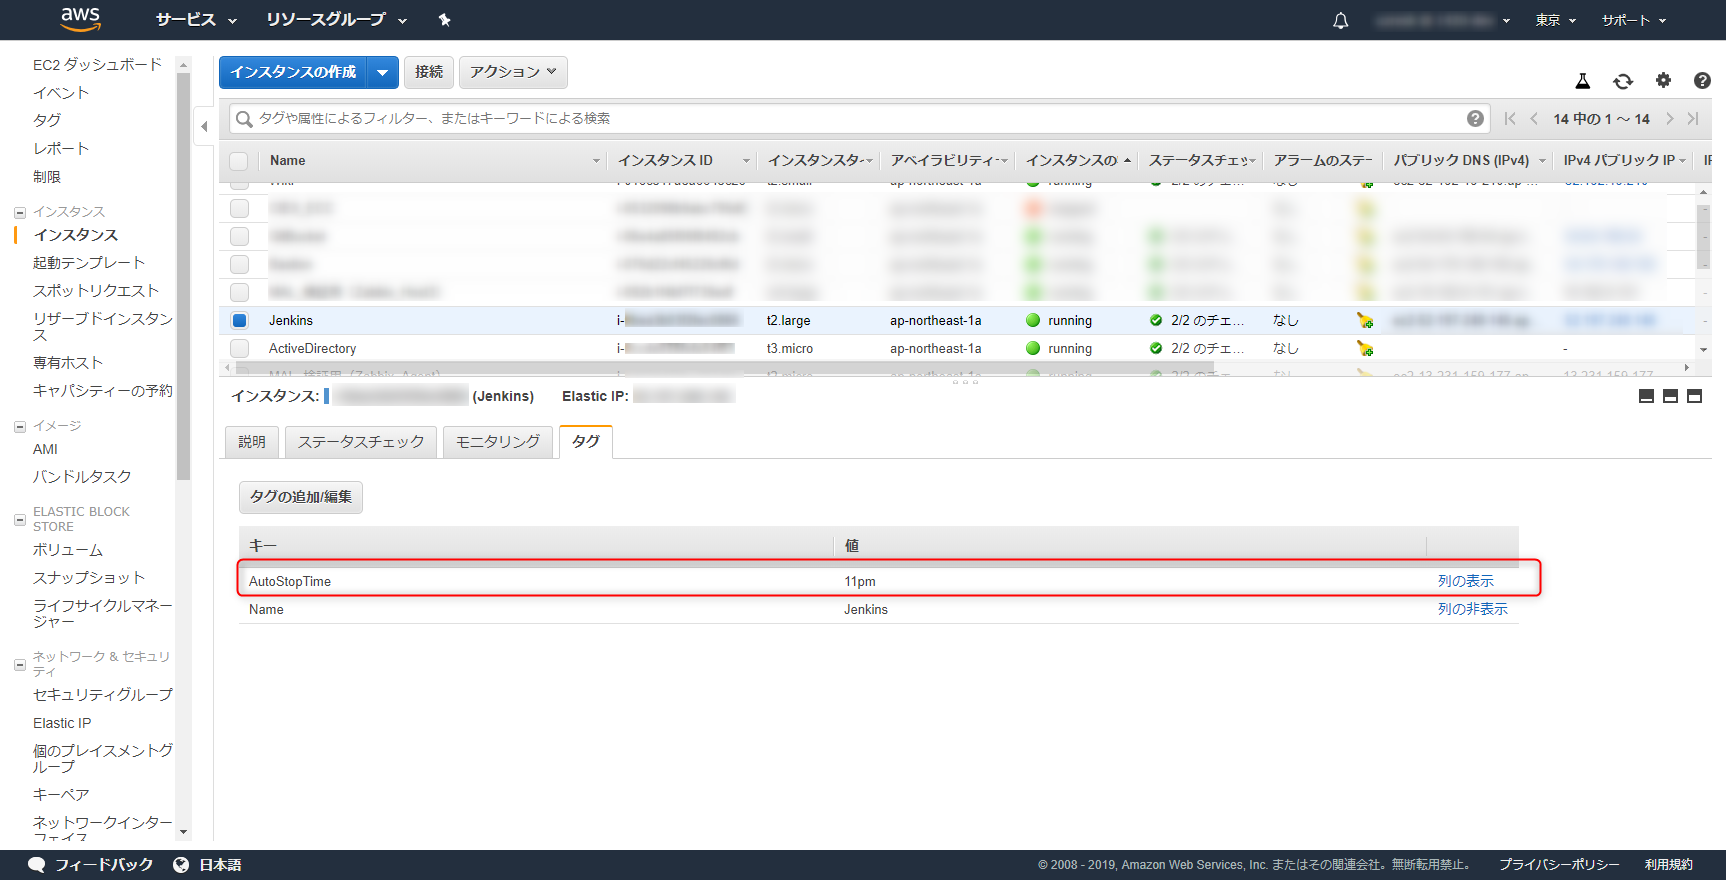Click the 11pm tag value
This screenshot has width=1726, height=880.
pos(860,582)
